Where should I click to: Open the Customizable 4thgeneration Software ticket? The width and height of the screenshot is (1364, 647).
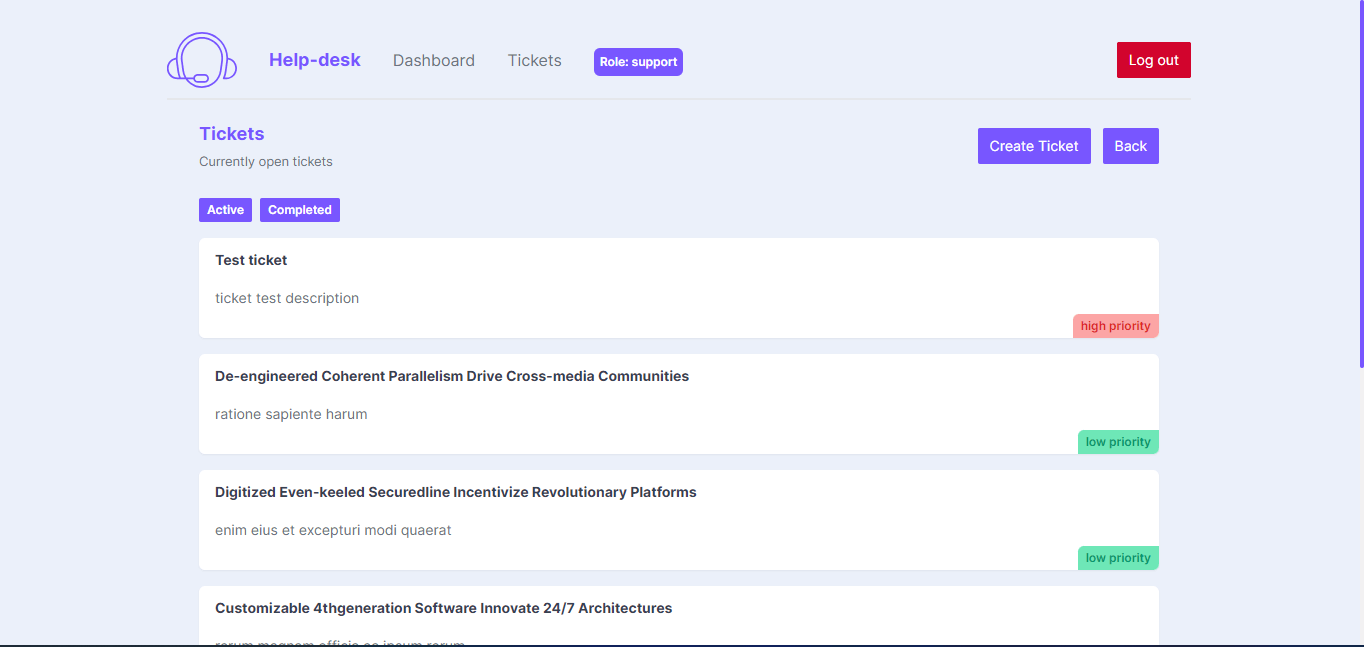coord(443,608)
